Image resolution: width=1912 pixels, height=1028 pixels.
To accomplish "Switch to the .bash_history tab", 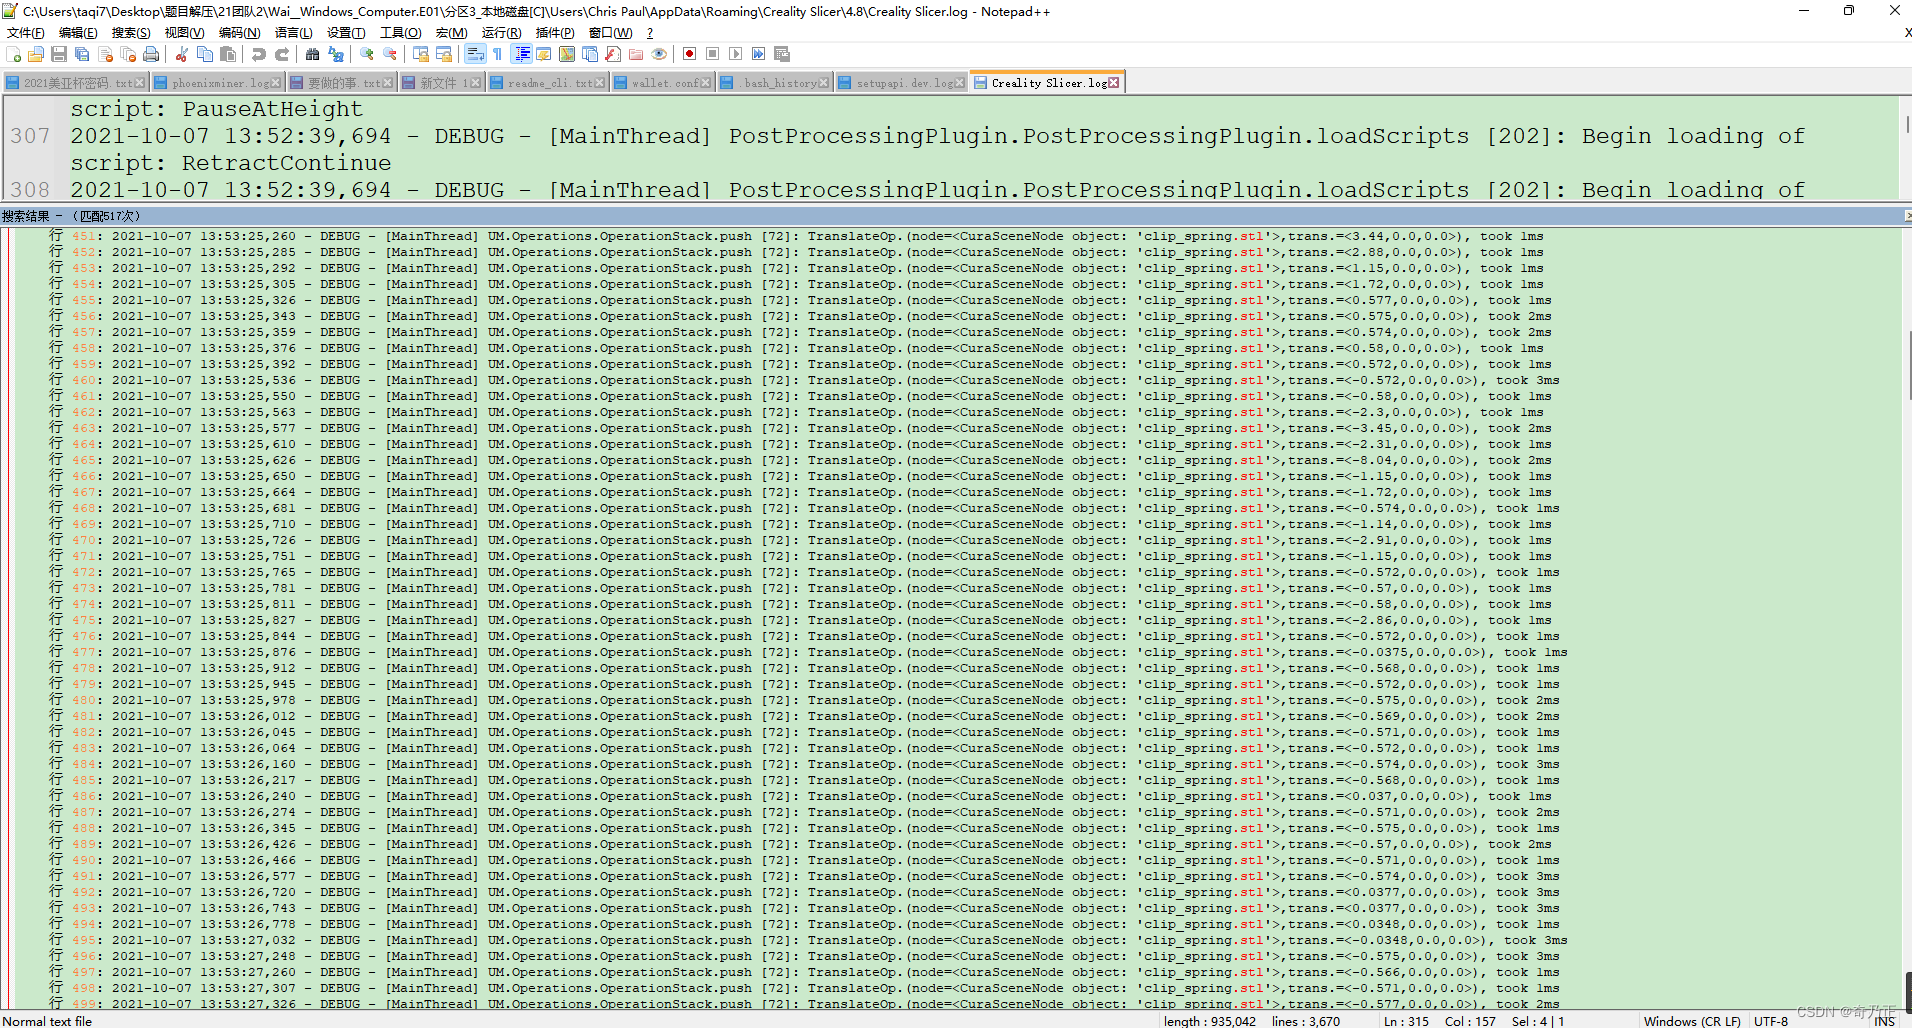I will (x=774, y=83).
